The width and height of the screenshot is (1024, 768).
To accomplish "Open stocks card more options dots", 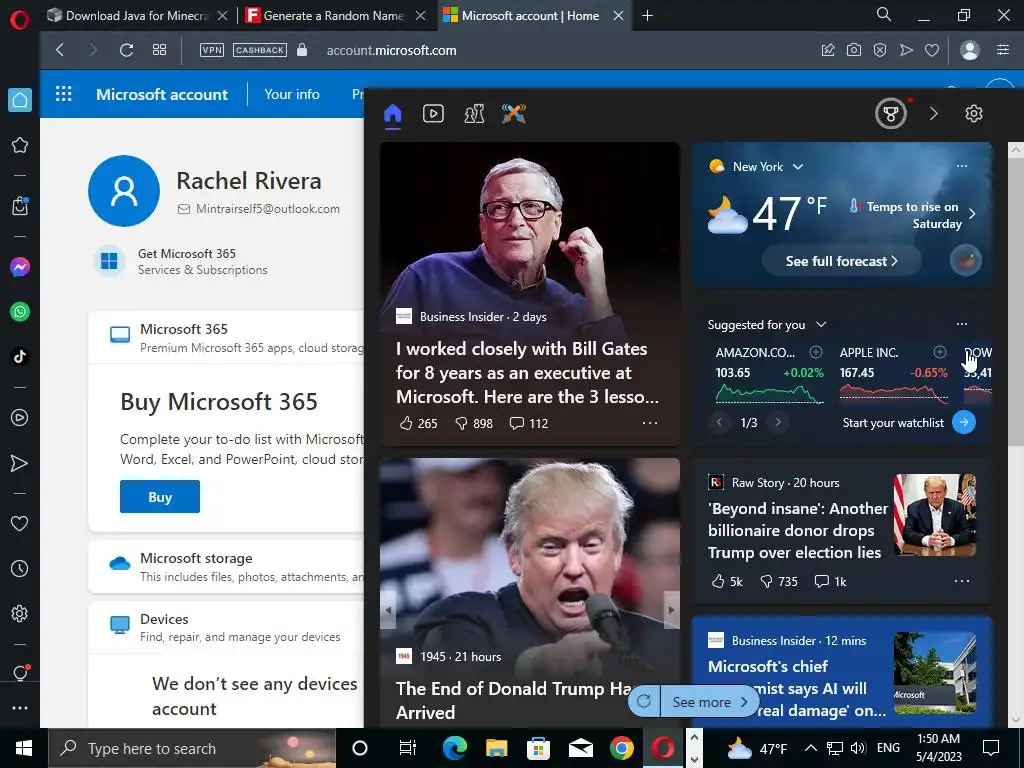I will point(962,324).
